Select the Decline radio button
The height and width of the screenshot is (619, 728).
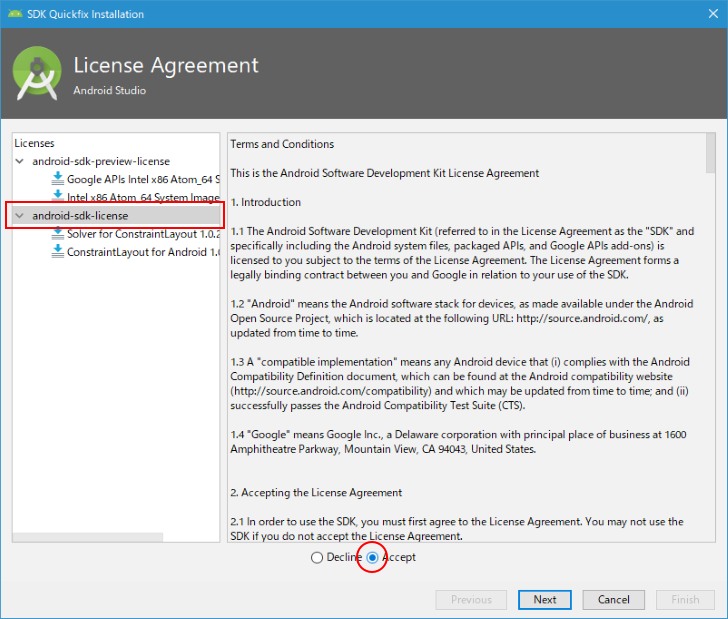(317, 557)
